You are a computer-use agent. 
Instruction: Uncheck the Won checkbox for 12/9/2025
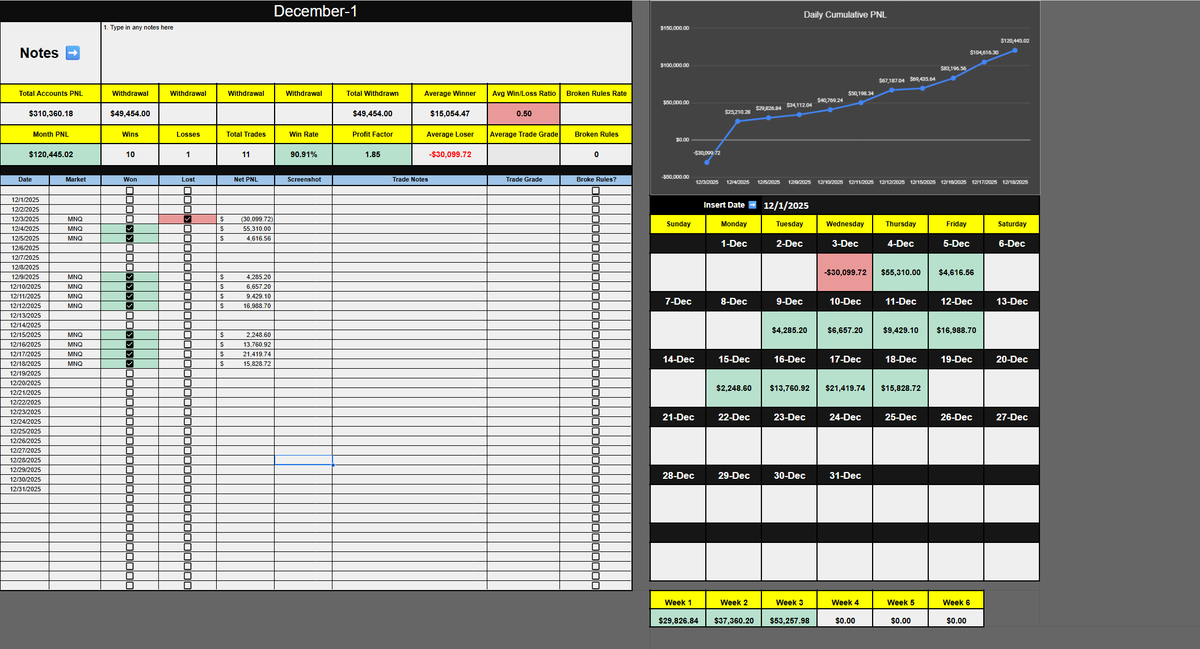click(x=130, y=277)
